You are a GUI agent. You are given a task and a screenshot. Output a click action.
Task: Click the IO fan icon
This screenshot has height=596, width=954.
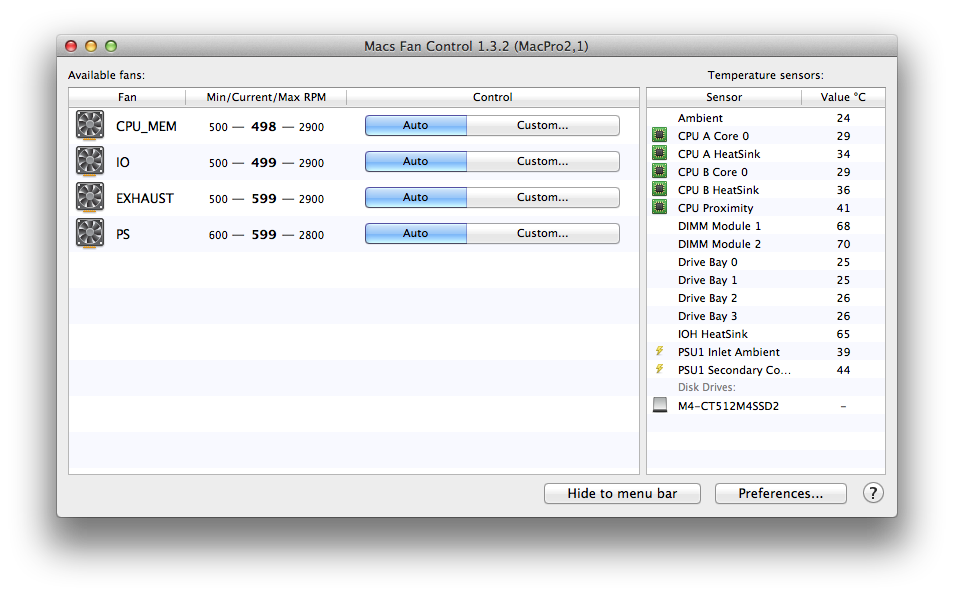90,161
